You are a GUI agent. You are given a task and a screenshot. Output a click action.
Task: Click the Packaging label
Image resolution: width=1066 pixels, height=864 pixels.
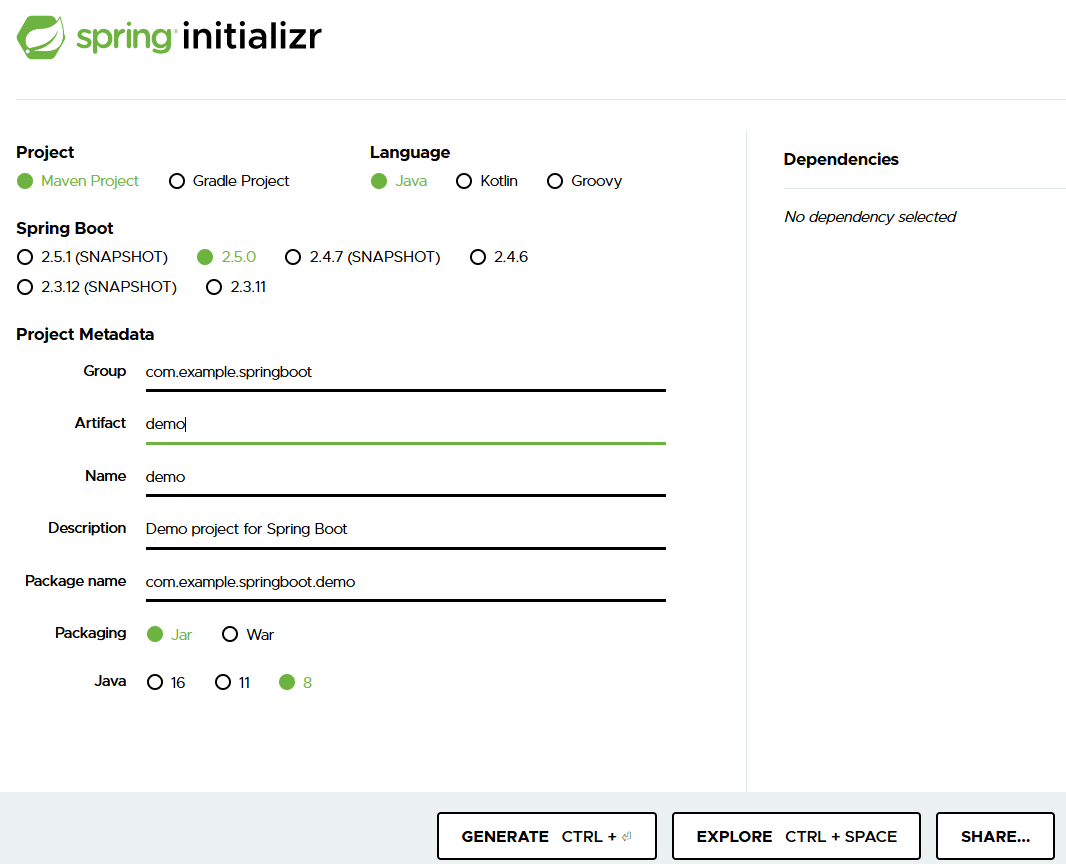click(x=90, y=633)
